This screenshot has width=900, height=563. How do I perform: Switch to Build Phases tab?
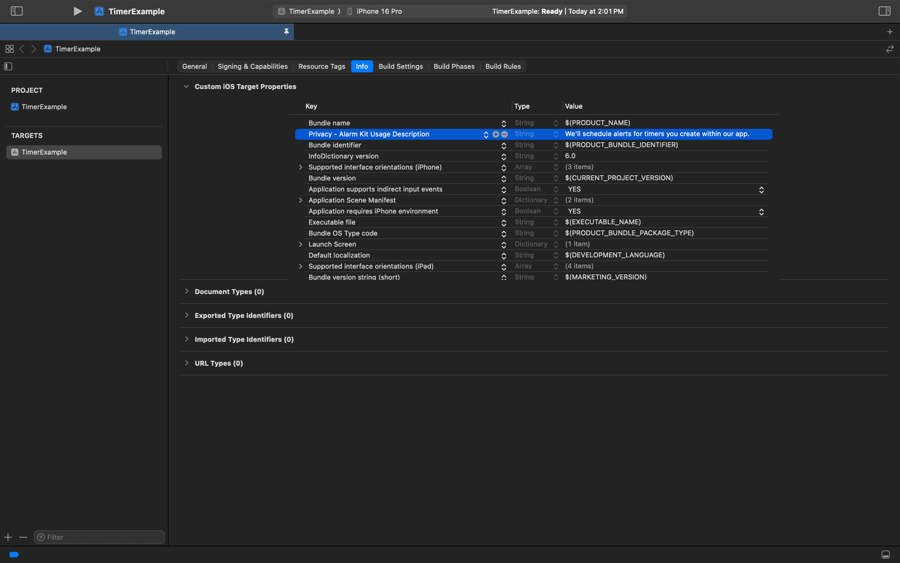(454, 67)
